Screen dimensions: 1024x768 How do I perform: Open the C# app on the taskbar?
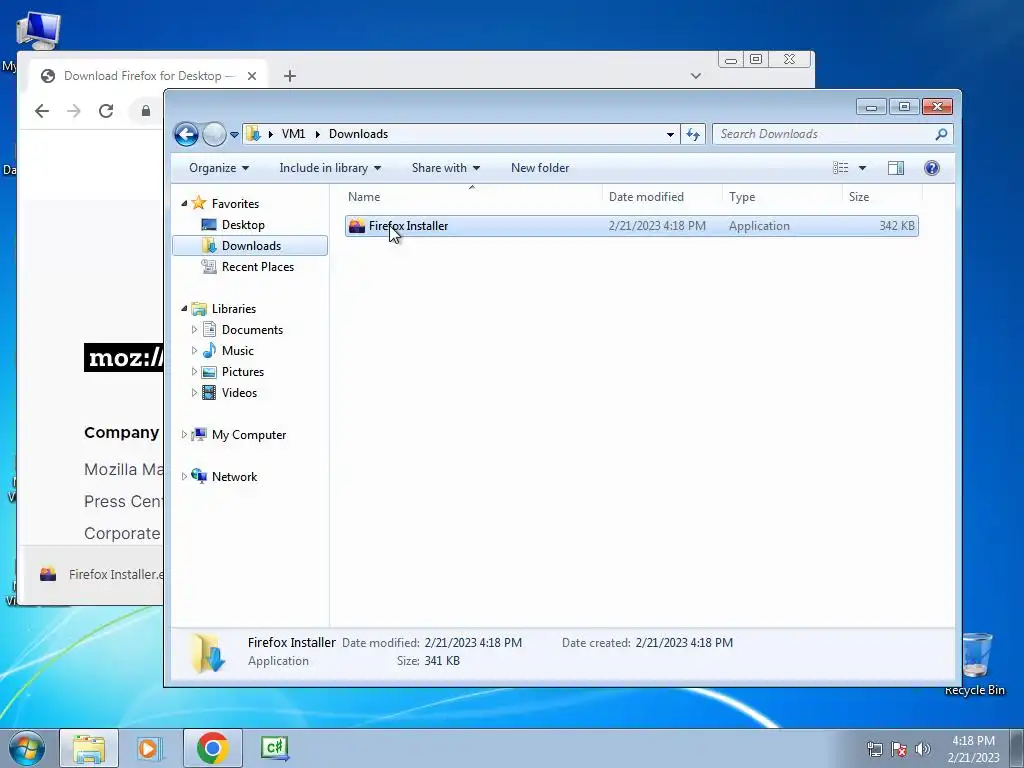[x=274, y=748]
